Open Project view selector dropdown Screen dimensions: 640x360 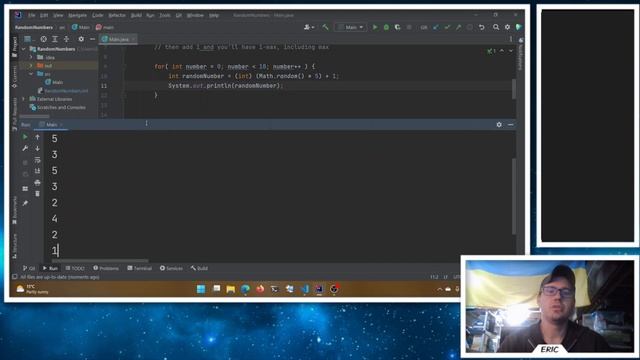(28, 39)
